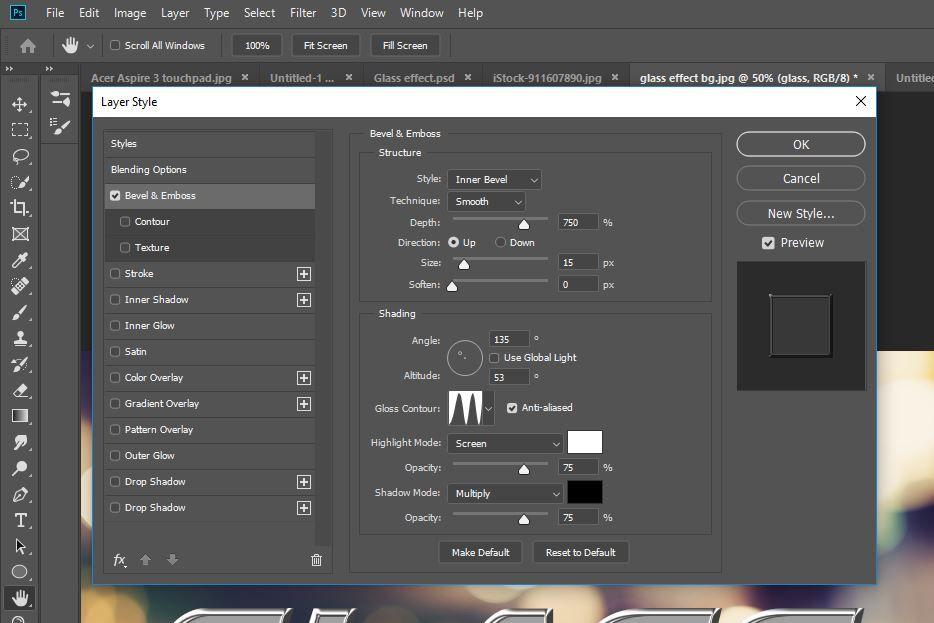Image resolution: width=934 pixels, height=623 pixels.
Task: Enable the Contour checkbox
Action: [x=124, y=222]
